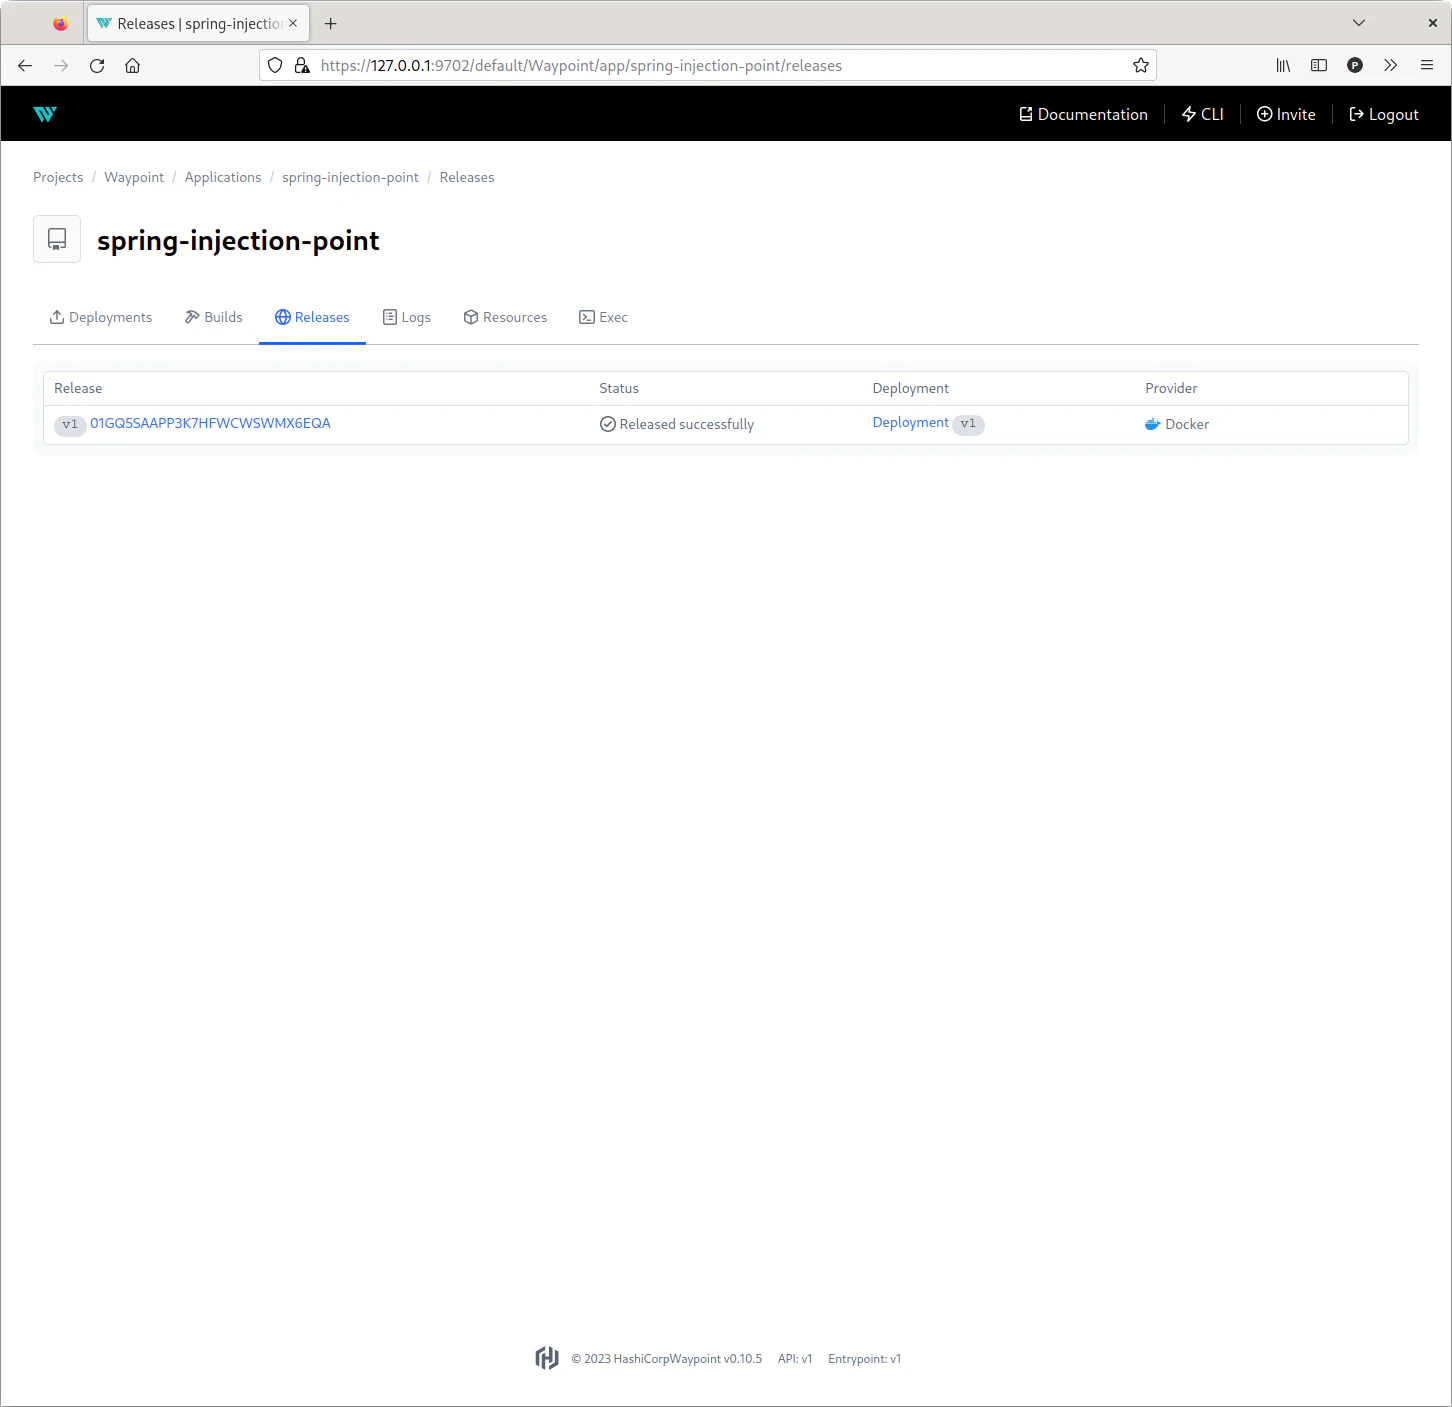Click the URL address bar field
1452x1407 pixels.
(700, 66)
